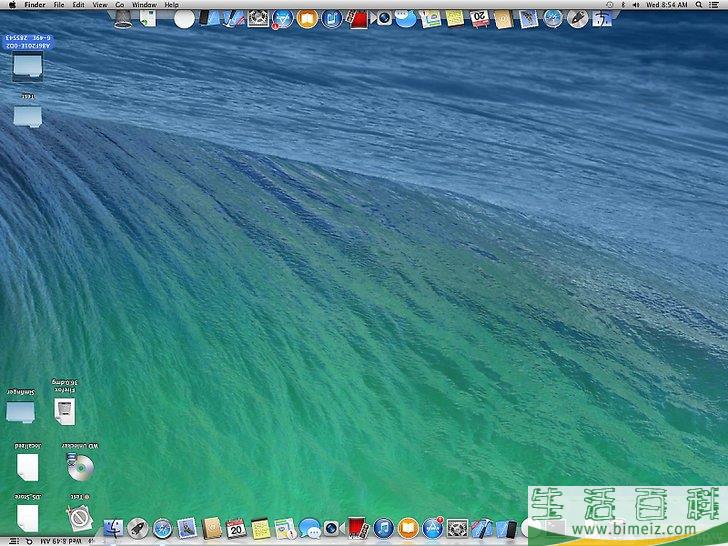728x546 pixels.
Task: Select the Simfinger folder on the desktop
Action: (x=20, y=411)
